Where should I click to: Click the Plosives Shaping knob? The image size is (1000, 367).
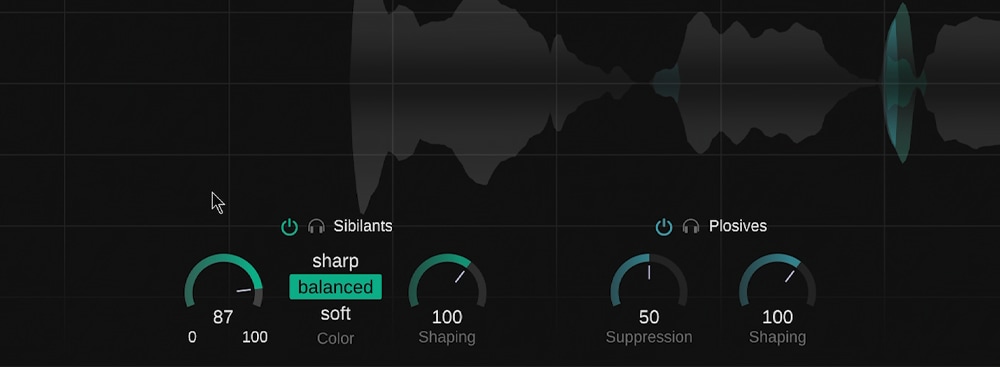(777, 281)
